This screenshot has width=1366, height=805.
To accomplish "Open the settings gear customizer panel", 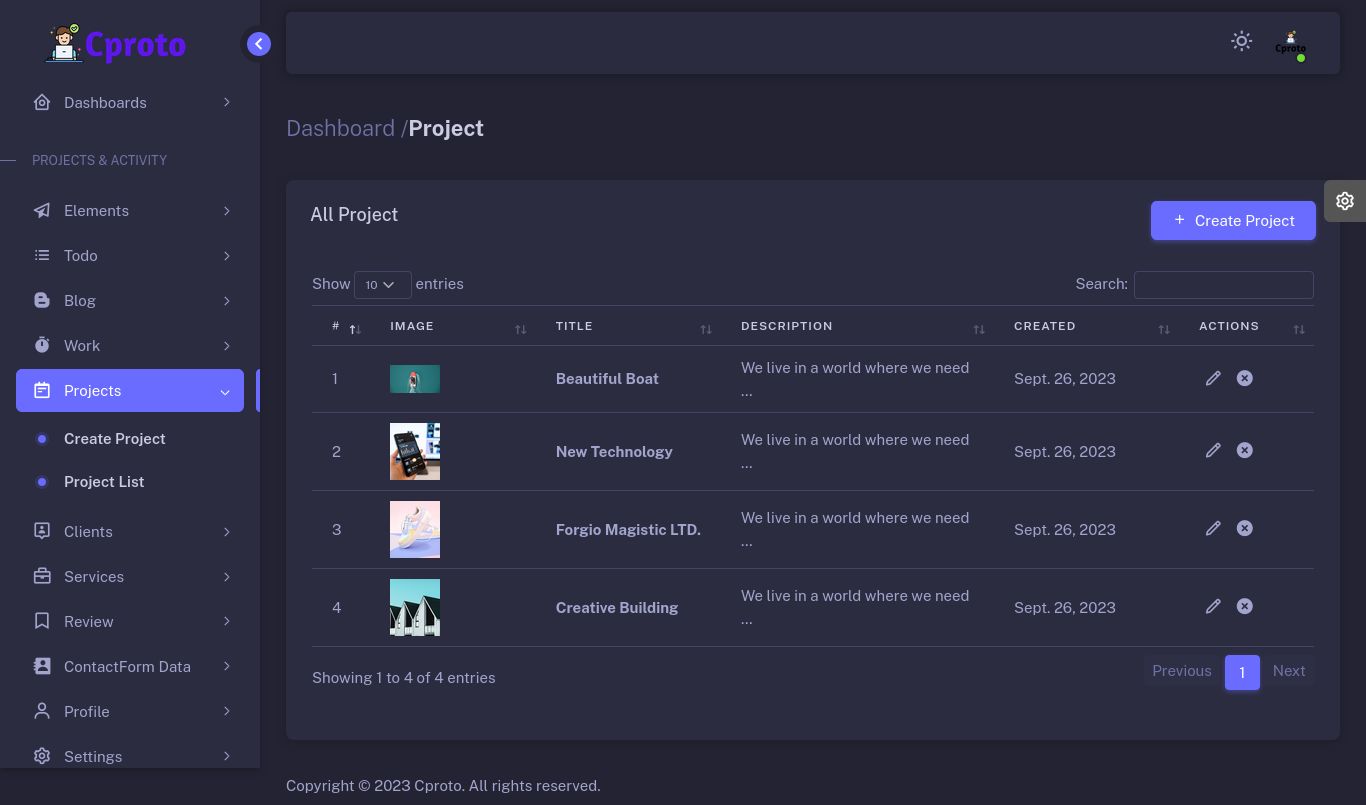I will (x=1345, y=201).
